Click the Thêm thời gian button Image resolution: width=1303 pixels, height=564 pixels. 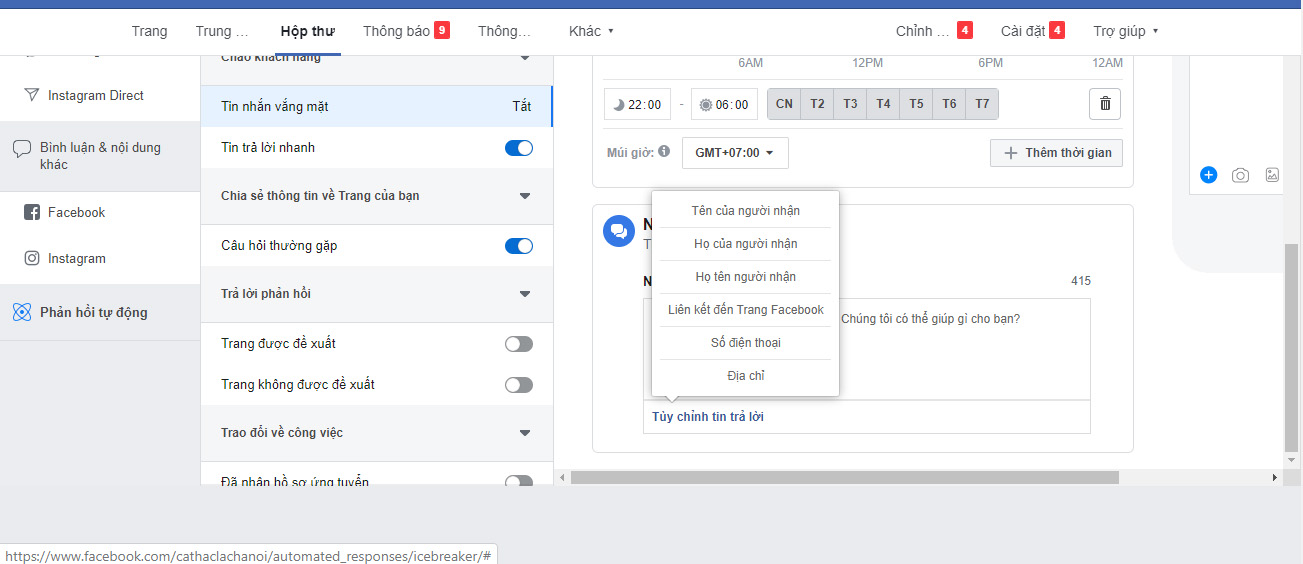[x=1057, y=153]
